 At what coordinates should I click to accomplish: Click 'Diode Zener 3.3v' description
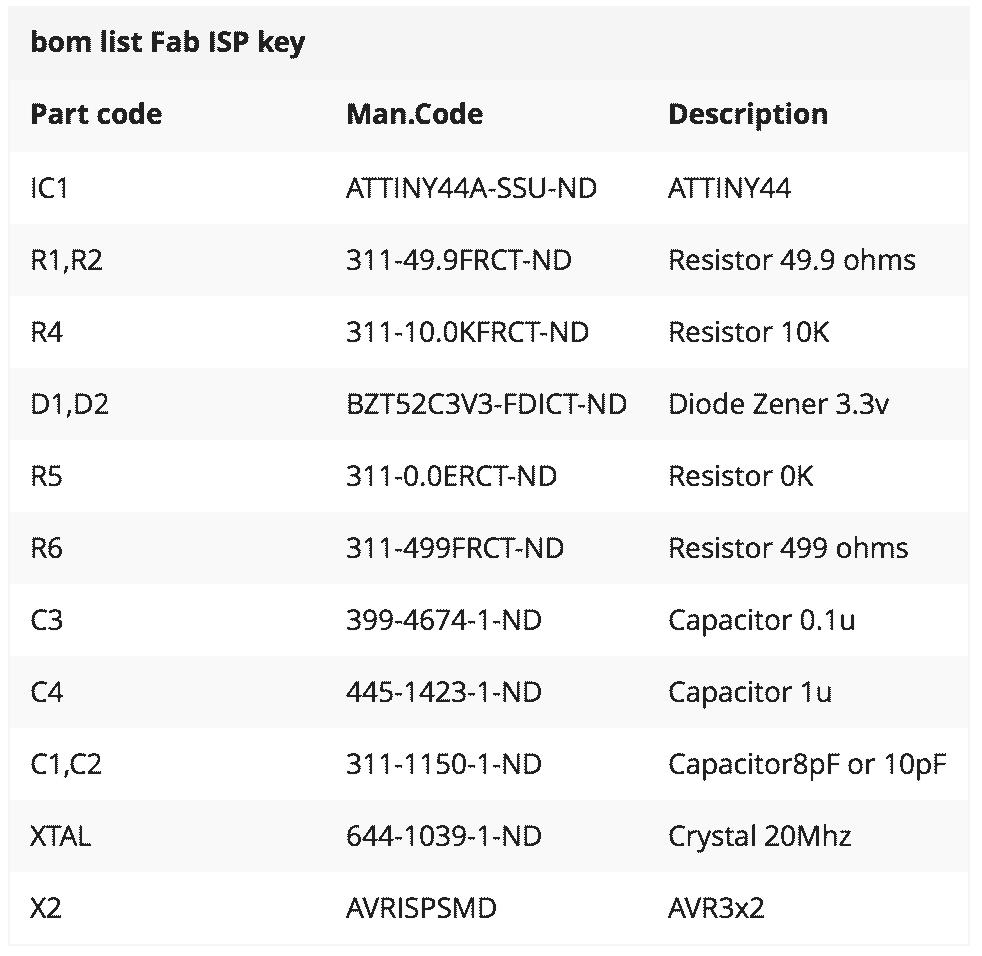pyautogui.click(x=778, y=404)
